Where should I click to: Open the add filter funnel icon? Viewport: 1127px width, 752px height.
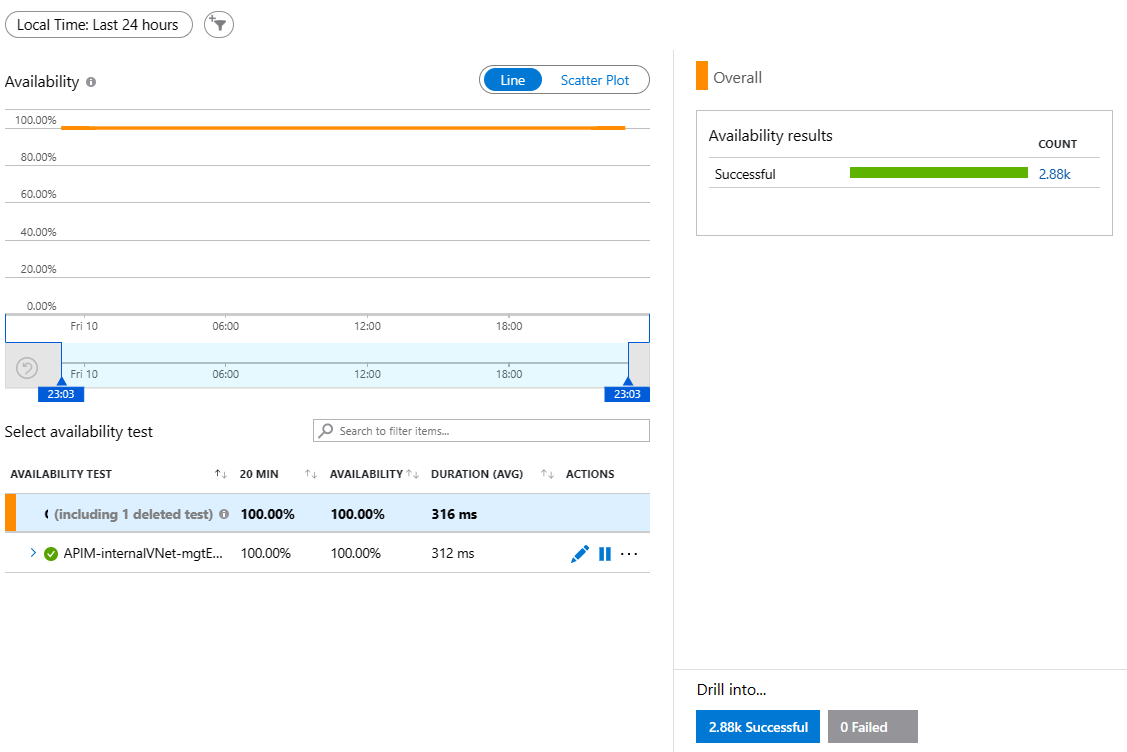(x=218, y=24)
